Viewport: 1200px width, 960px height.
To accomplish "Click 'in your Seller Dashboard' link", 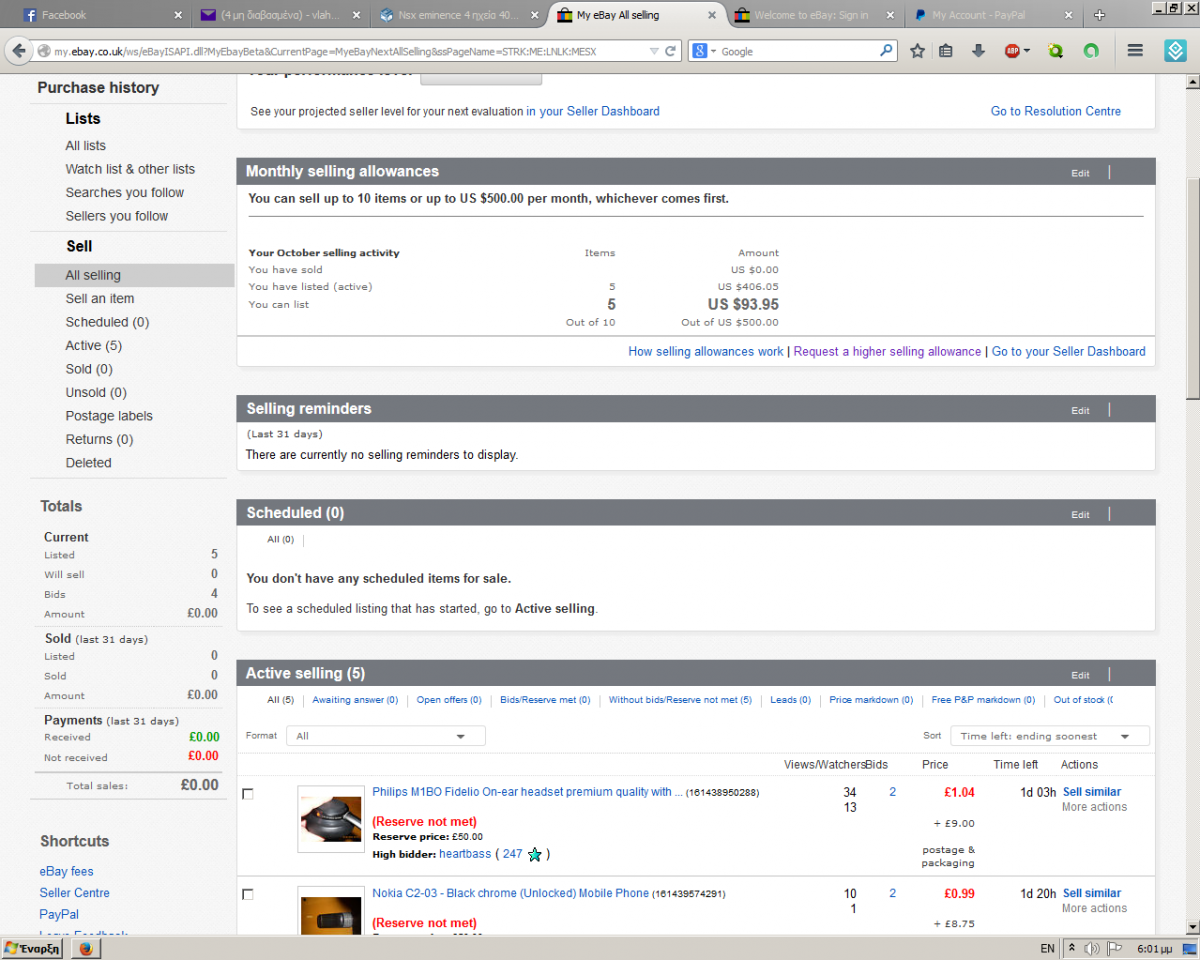I will pos(593,111).
